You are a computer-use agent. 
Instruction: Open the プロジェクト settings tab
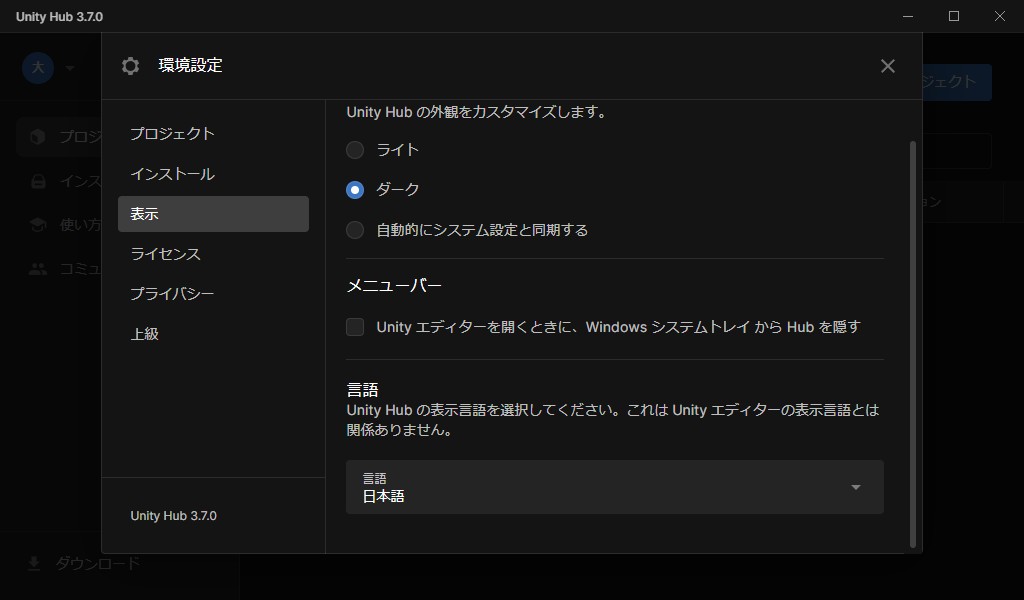(172, 134)
